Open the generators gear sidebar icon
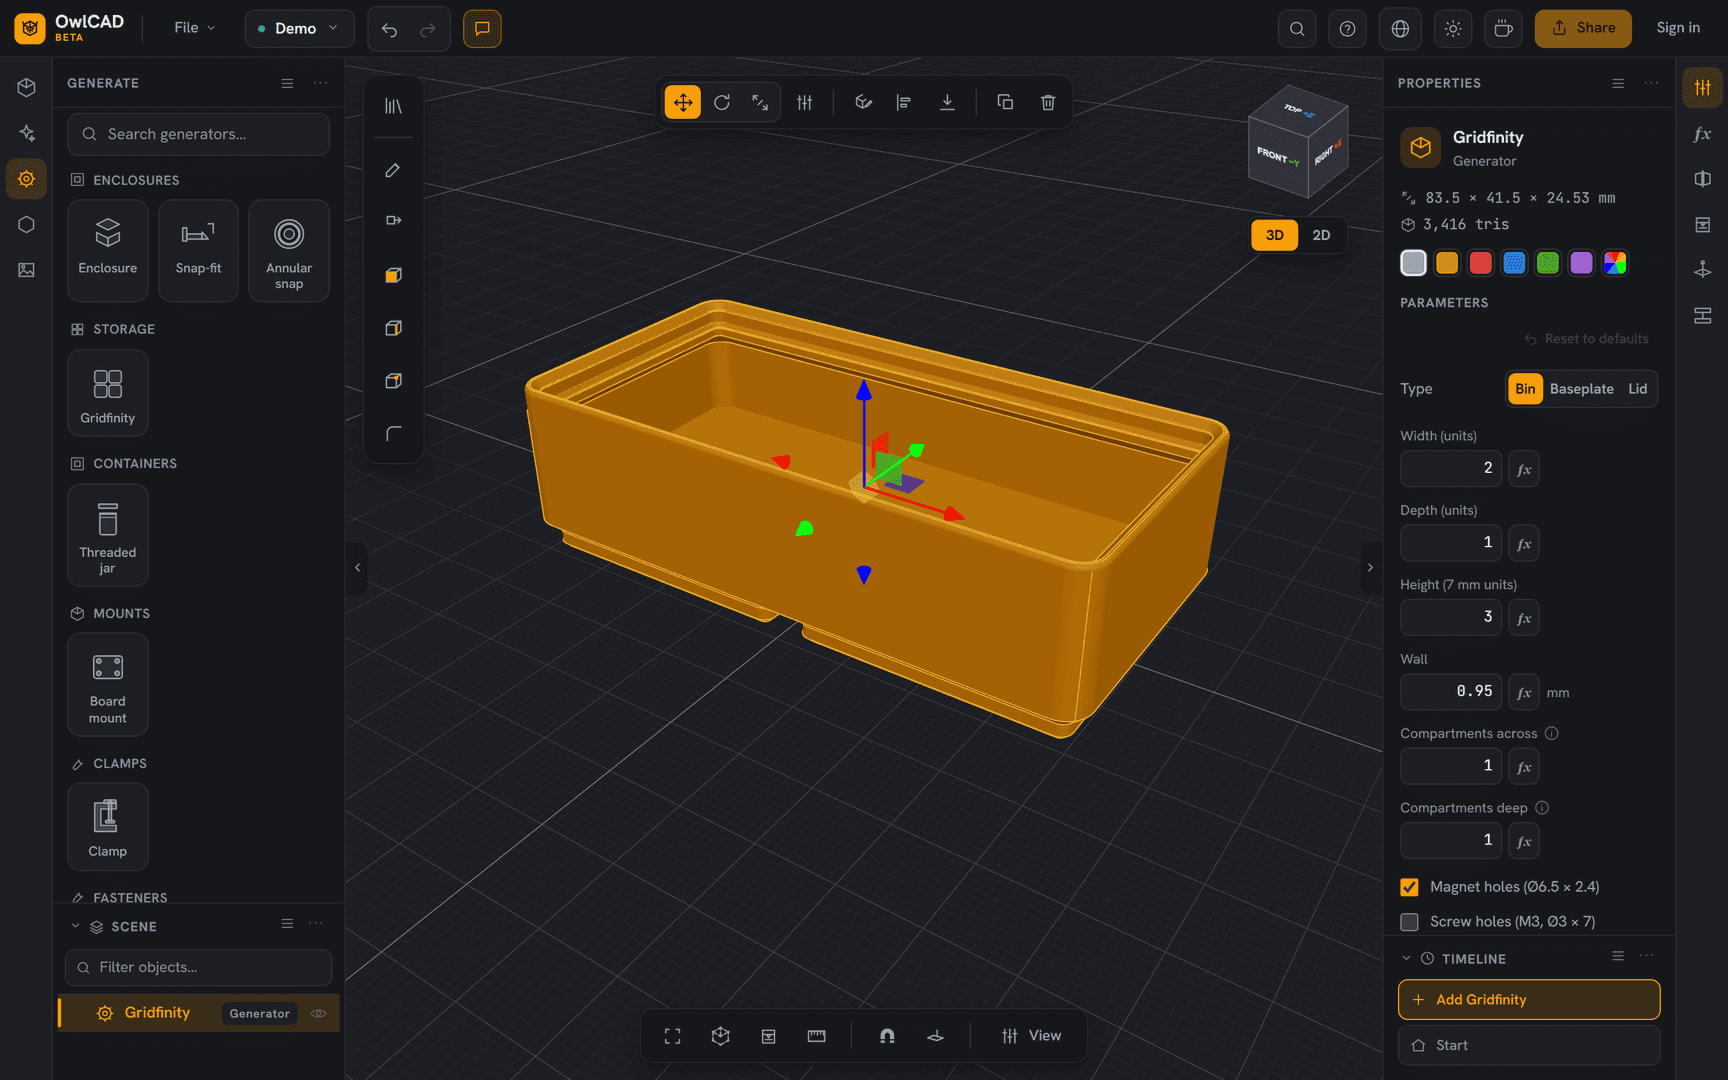 point(26,179)
